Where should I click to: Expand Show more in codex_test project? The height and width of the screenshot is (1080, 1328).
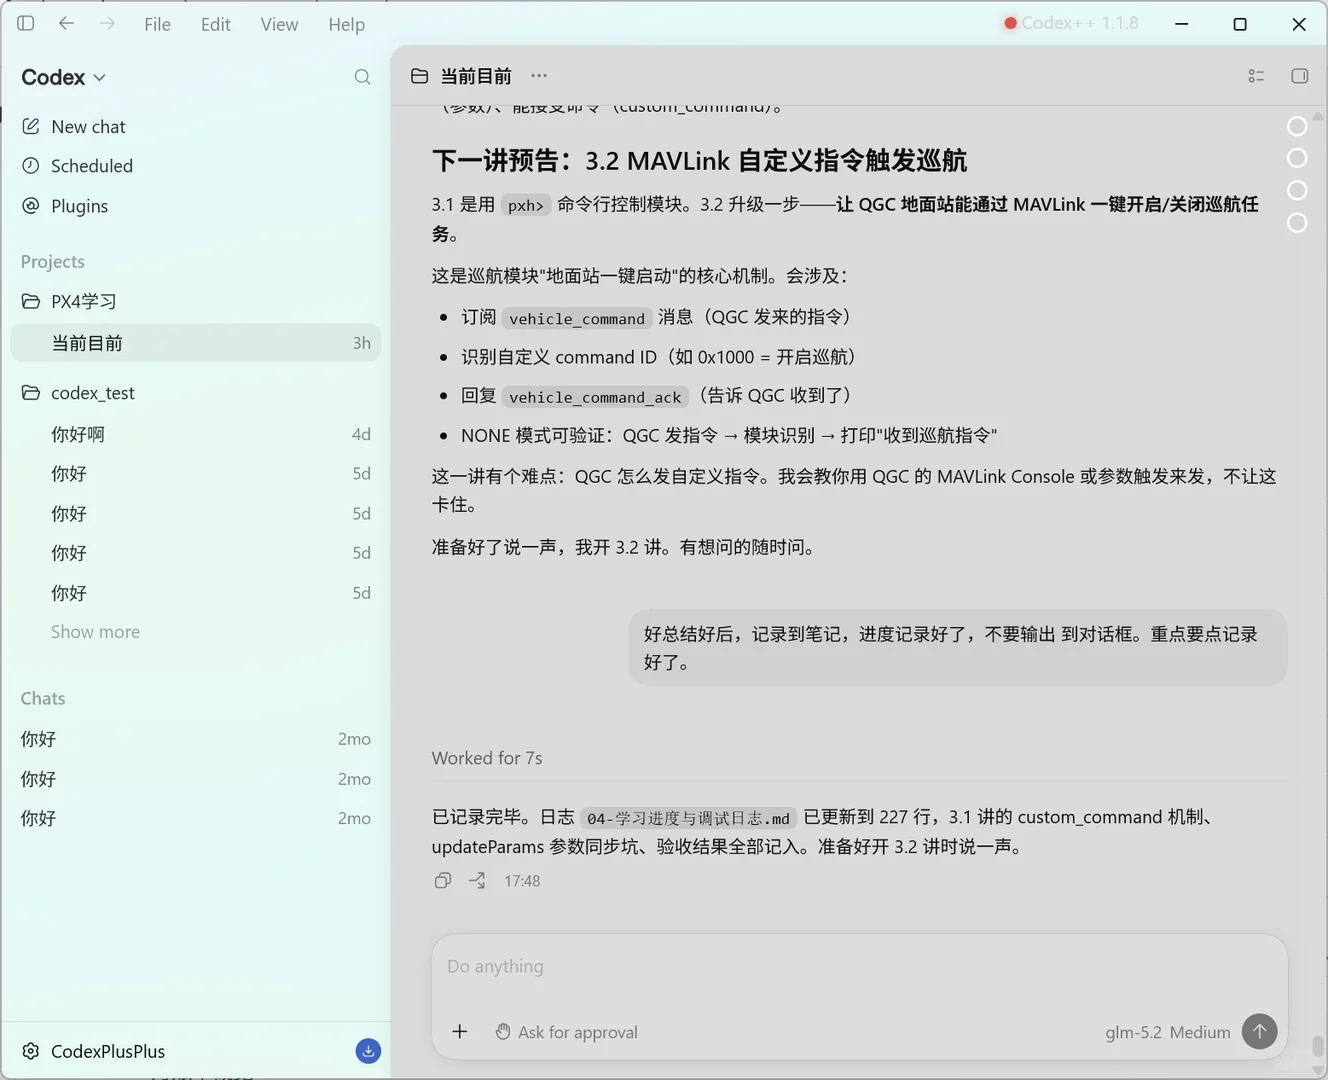click(95, 632)
